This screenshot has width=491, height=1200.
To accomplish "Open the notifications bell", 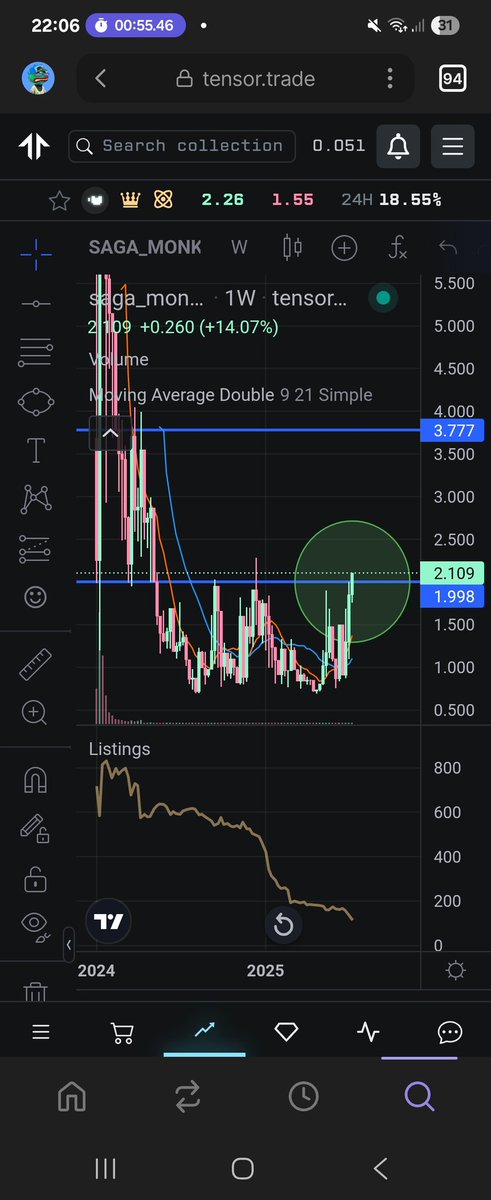I will click(x=398, y=146).
